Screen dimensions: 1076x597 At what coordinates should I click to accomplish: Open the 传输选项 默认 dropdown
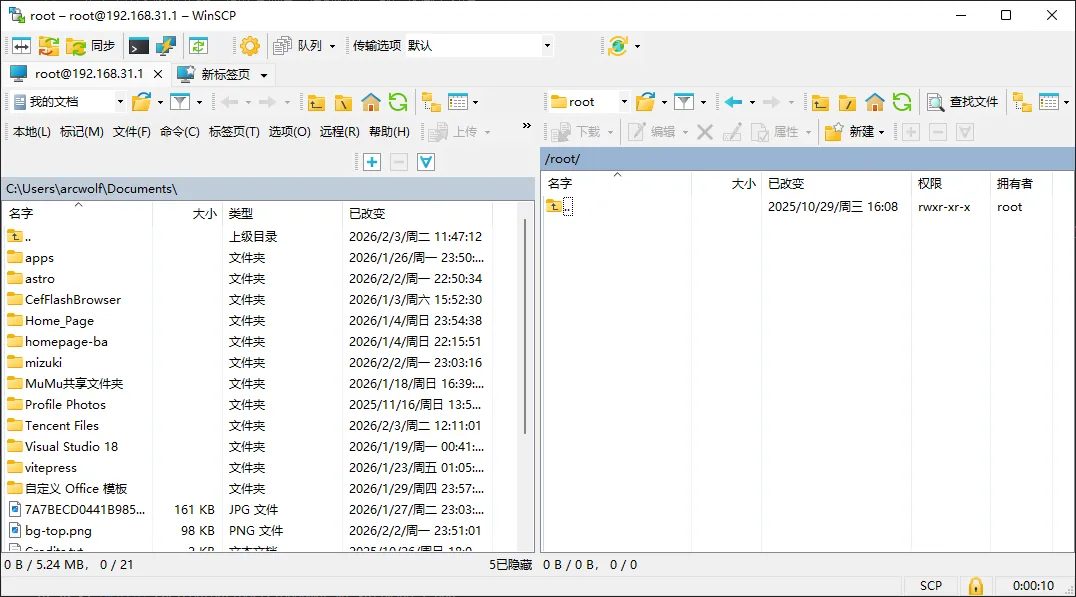point(547,45)
